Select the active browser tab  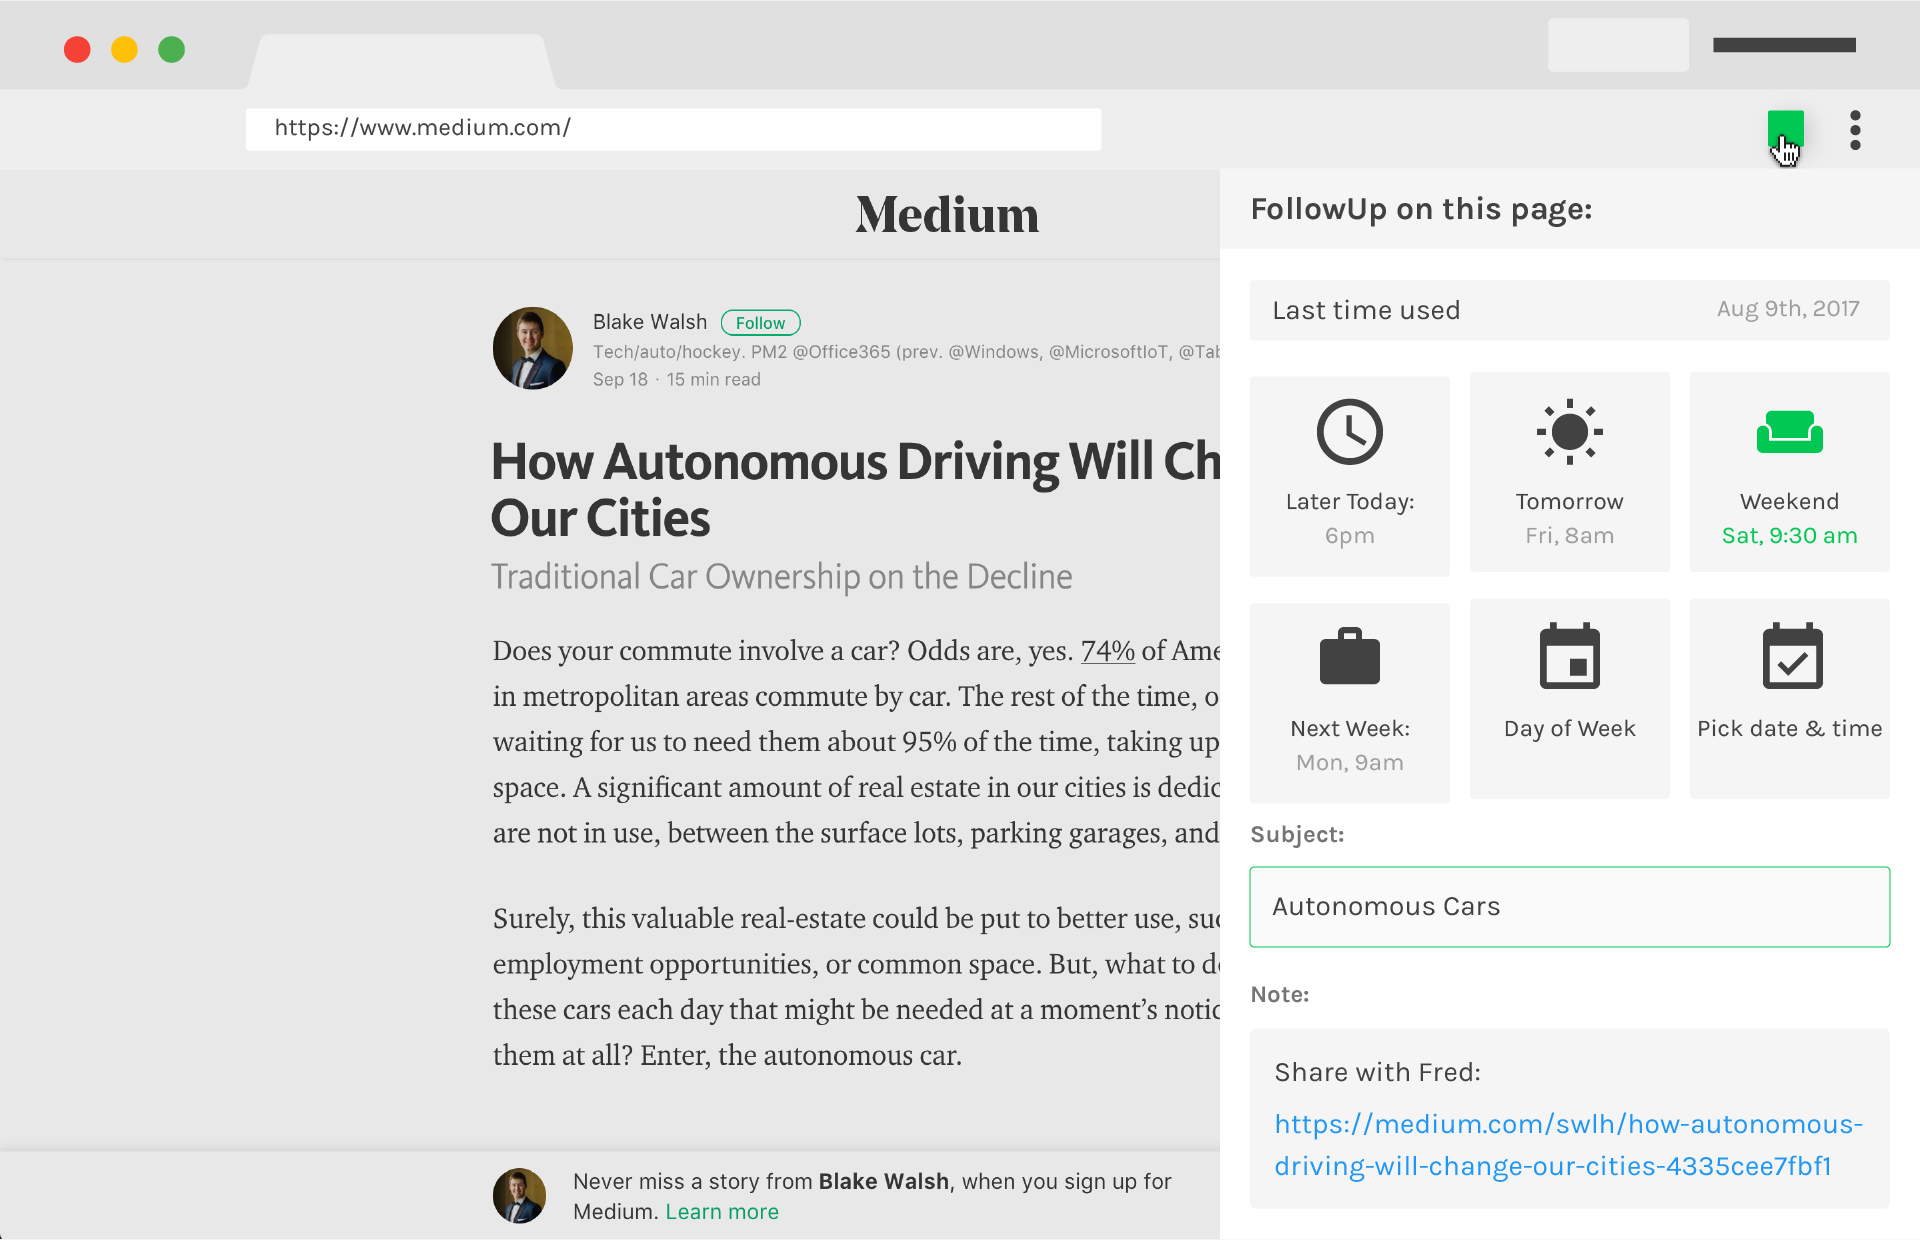tap(401, 62)
